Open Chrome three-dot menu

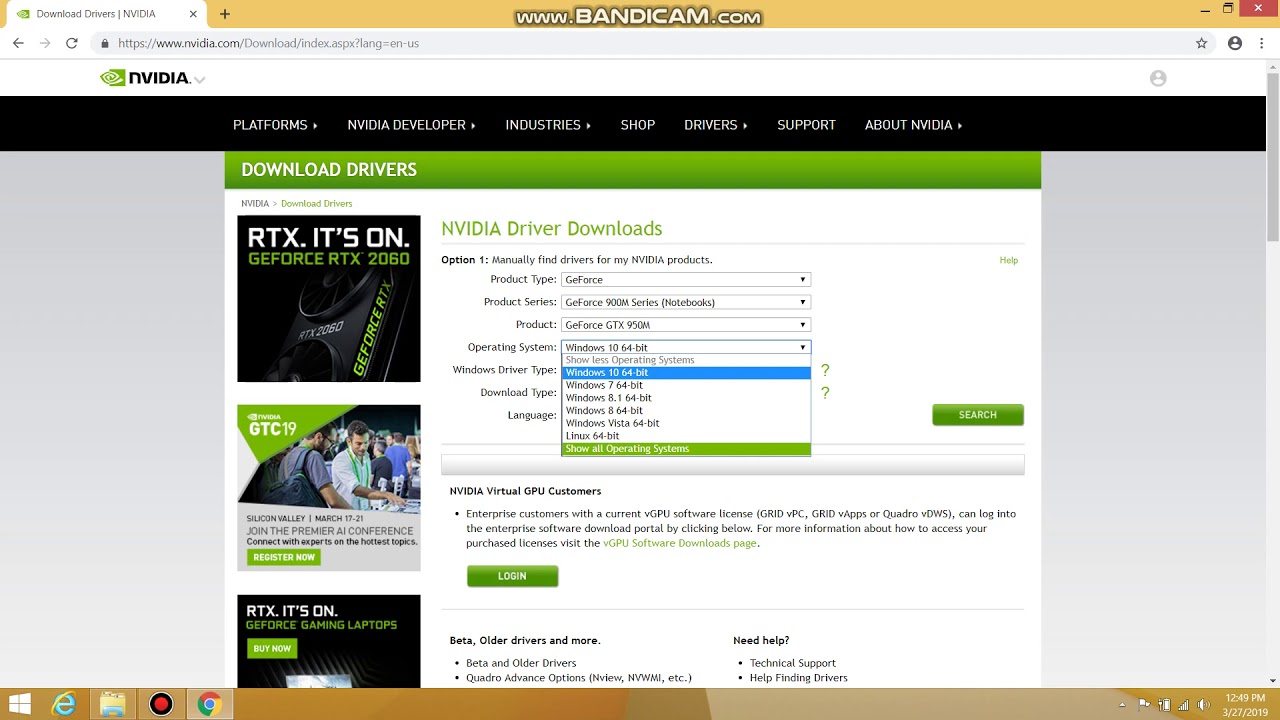pyautogui.click(x=1262, y=43)
